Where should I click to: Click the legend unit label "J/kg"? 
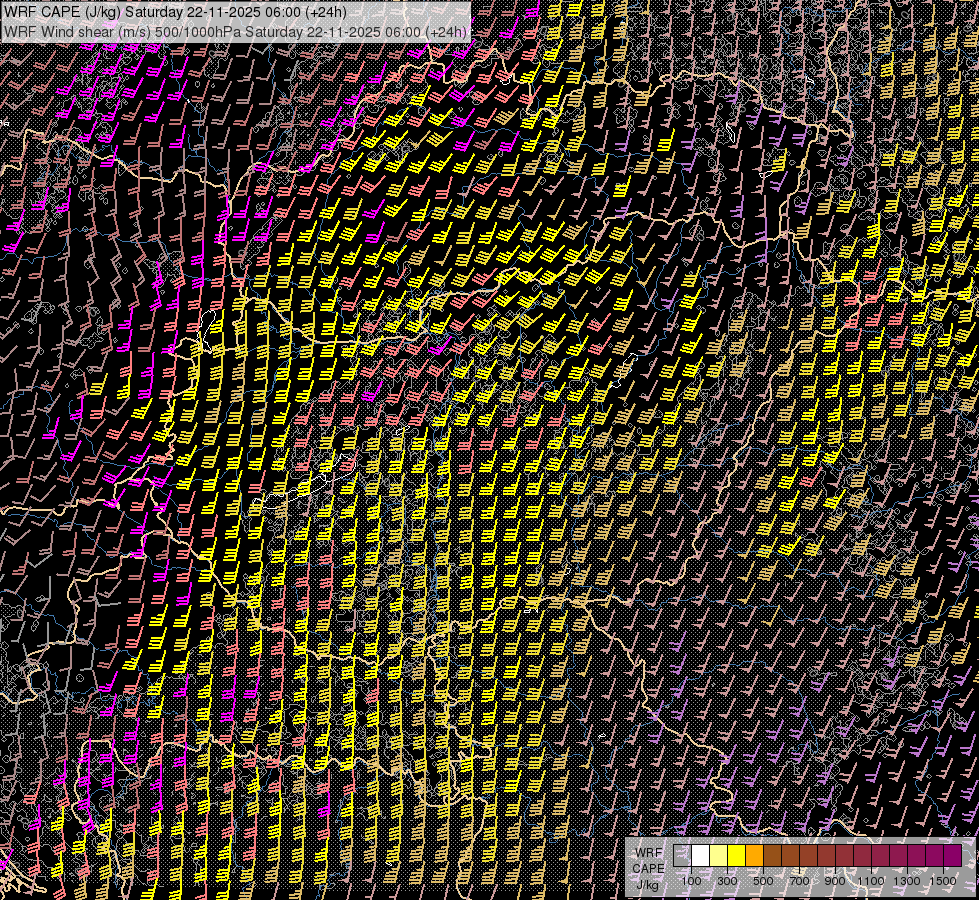click(x=647, y=885)
